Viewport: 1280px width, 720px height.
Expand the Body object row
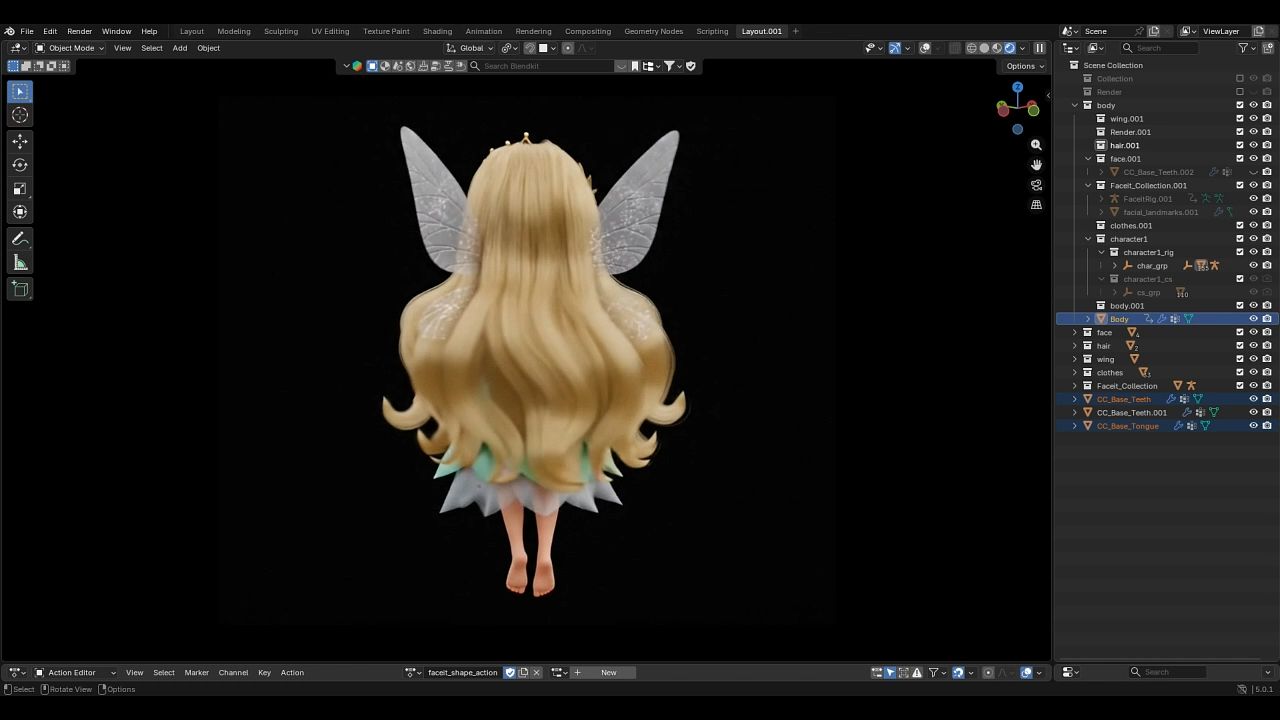(x=1088, y=319)
